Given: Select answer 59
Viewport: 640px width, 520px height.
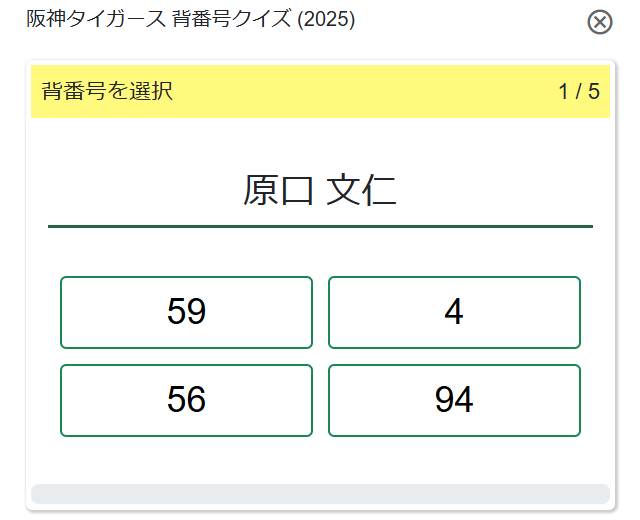Looking at the screenshot, I should 186,312.
